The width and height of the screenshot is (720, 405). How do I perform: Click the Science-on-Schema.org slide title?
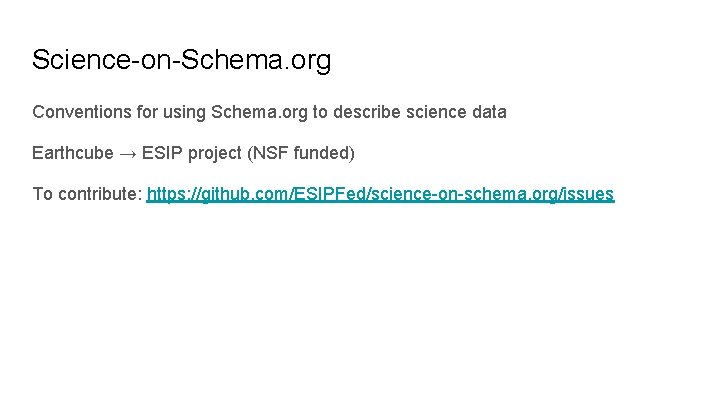click(x=181, y=60)
